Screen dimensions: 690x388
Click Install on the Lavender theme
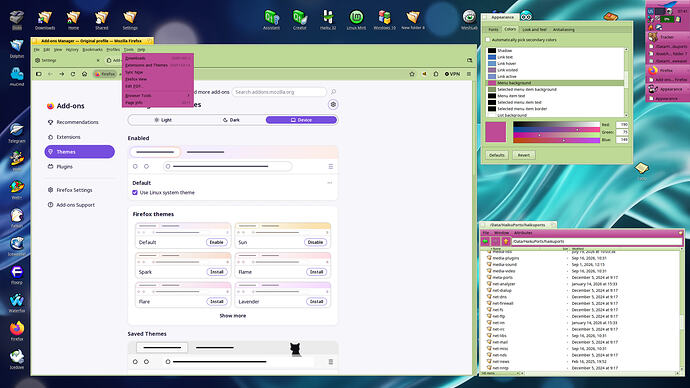(x=316, y=302)
